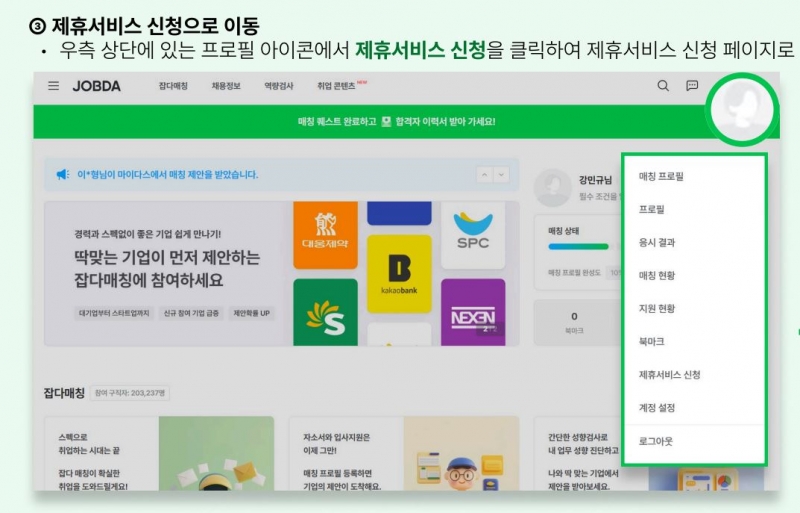The height and width of the screenshot is (513, 800).
Task: Open the hamburger menu icon
Action: pos(53,86)
